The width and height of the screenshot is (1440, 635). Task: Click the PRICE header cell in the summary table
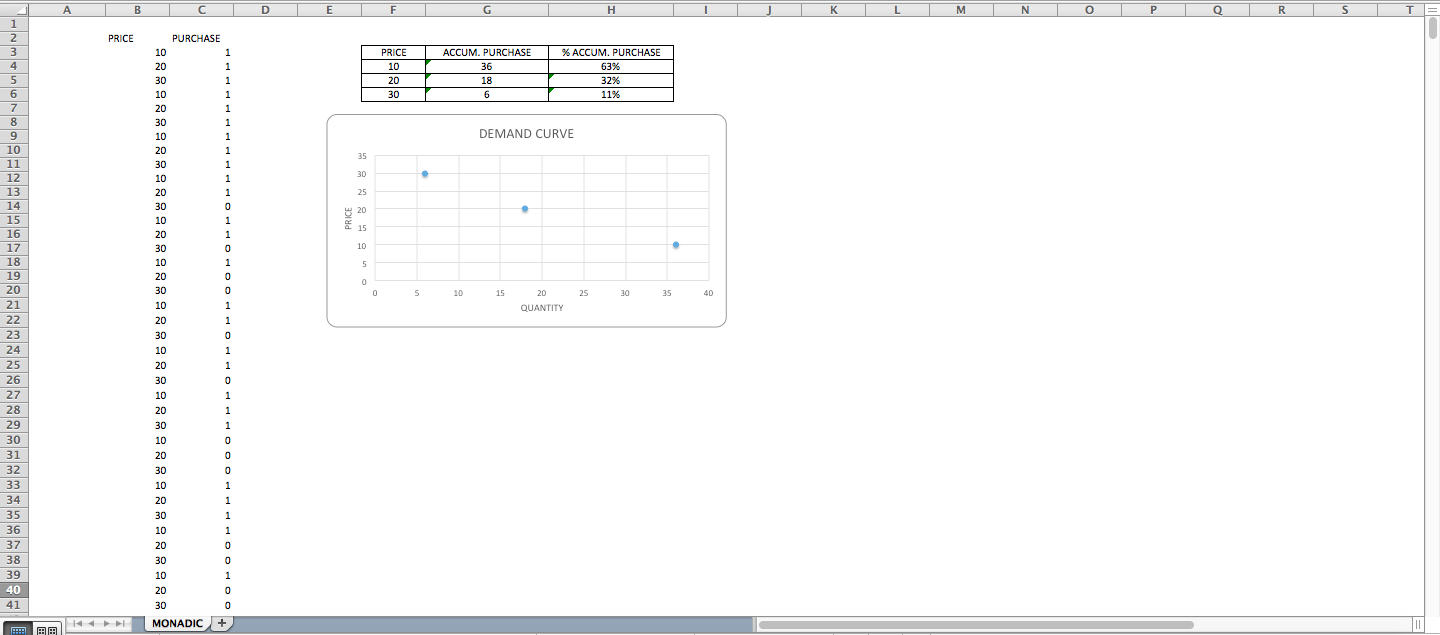[393, 52]
